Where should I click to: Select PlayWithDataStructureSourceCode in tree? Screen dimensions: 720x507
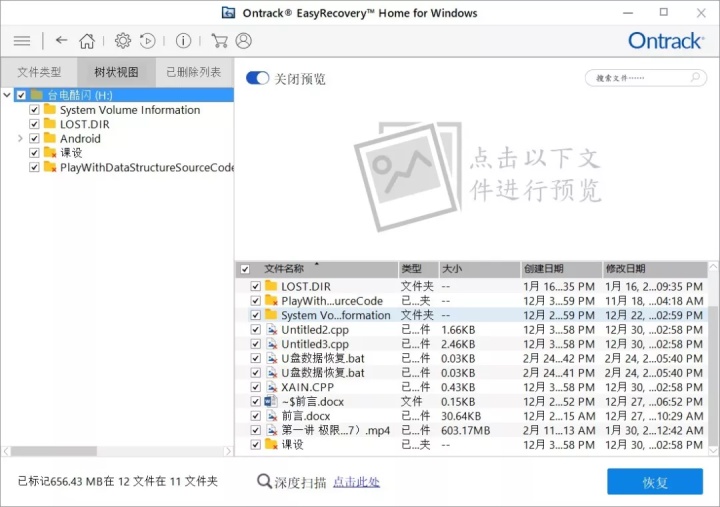(x=147, y=167)
